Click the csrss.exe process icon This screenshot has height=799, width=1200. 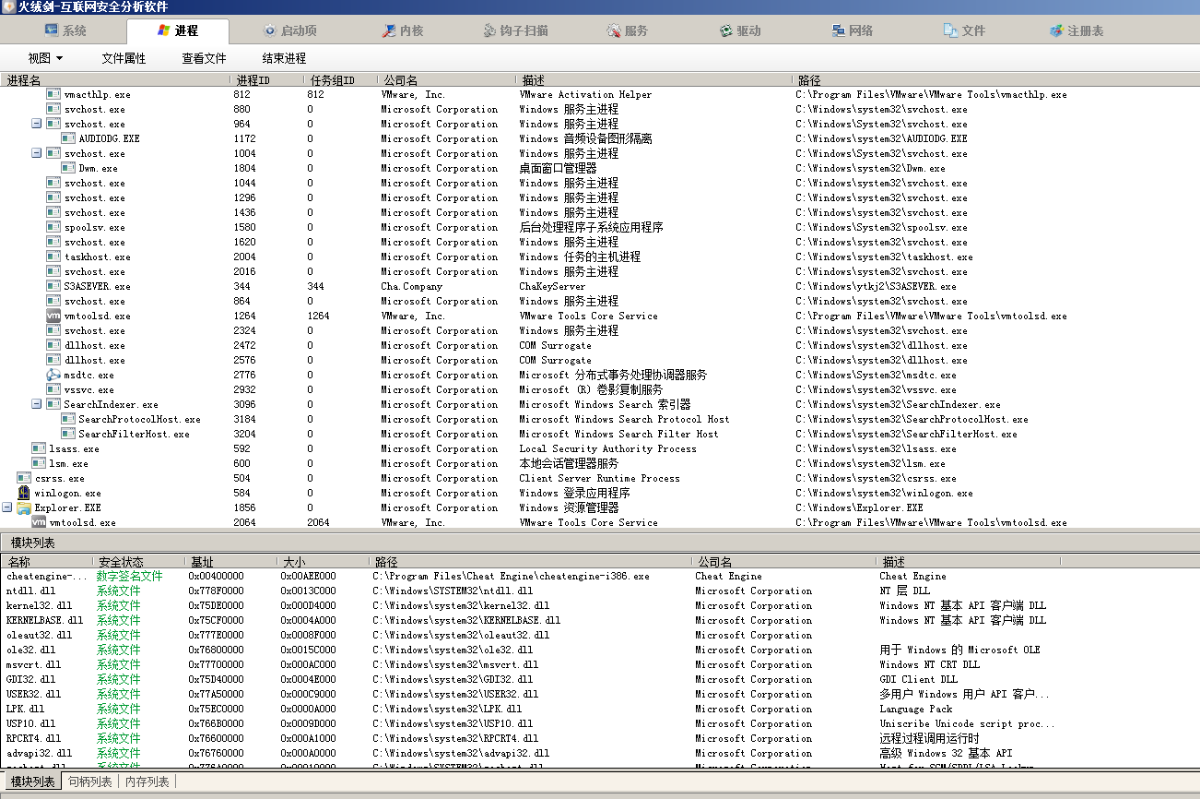click(24, 479)
